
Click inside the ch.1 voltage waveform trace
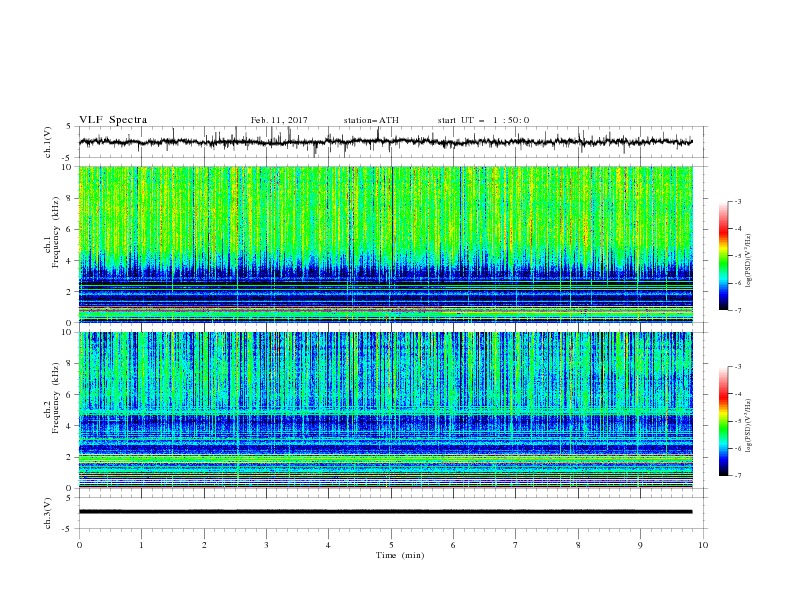[385, 142]
